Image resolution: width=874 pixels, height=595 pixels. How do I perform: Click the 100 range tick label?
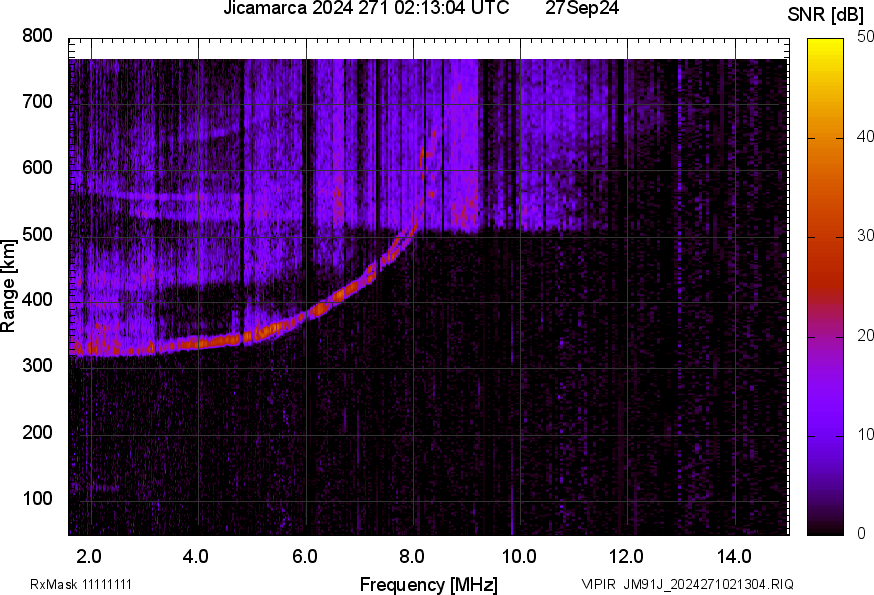37,498
